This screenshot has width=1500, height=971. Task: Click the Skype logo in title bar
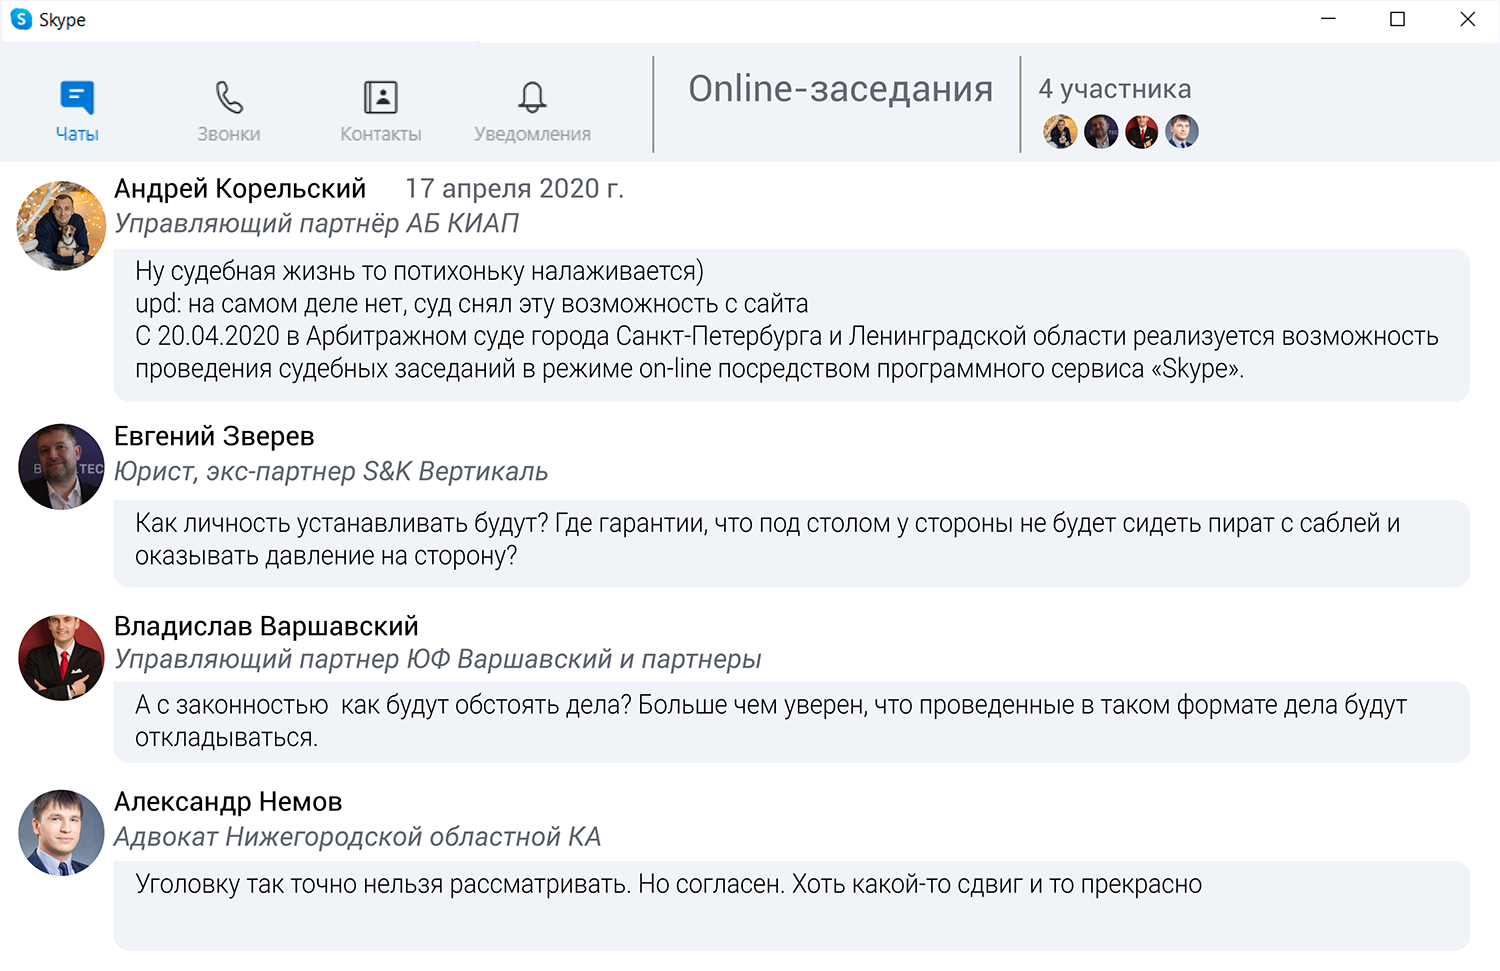[21, 19]
